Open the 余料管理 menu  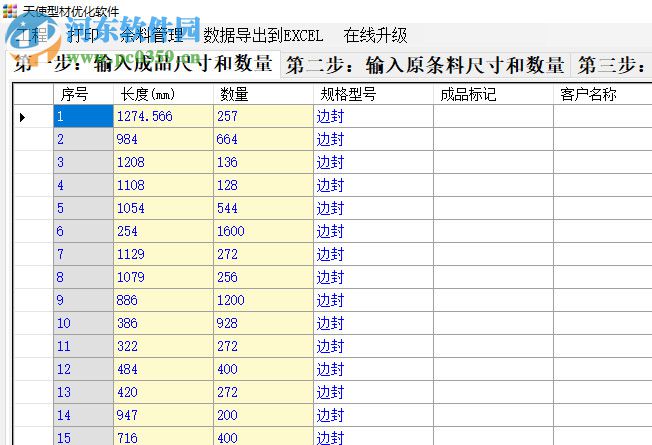pos(151,35)
